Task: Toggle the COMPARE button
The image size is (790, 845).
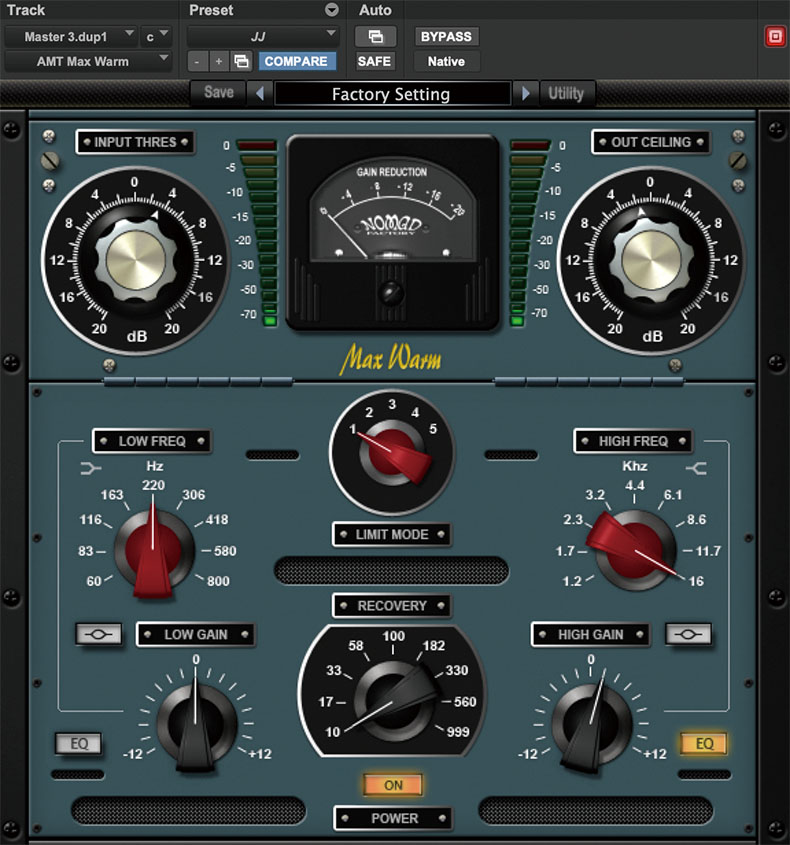Action: [296, 61]
